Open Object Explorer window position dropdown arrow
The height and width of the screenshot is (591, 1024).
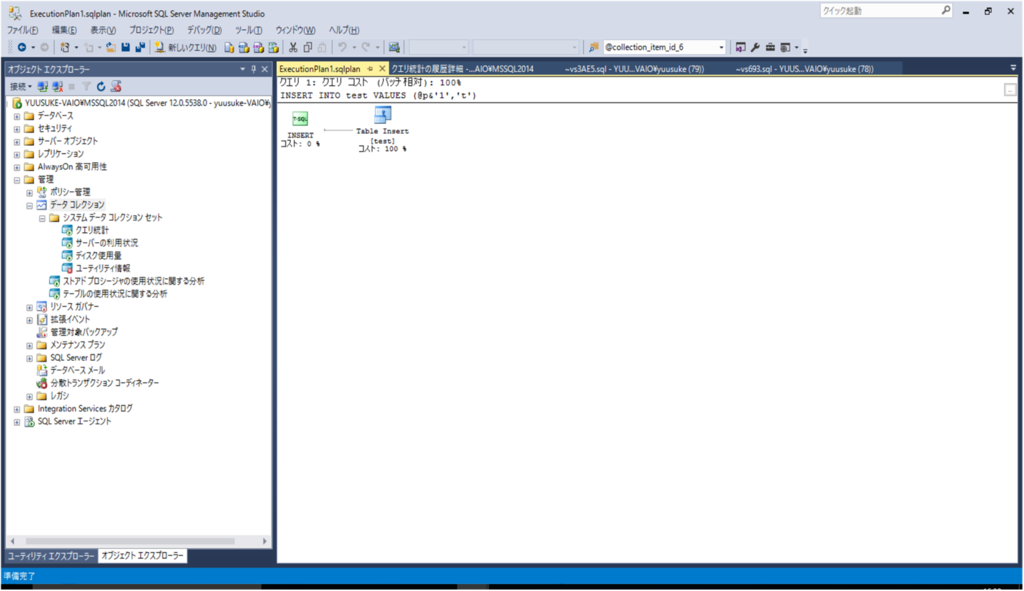pos(242,69)
